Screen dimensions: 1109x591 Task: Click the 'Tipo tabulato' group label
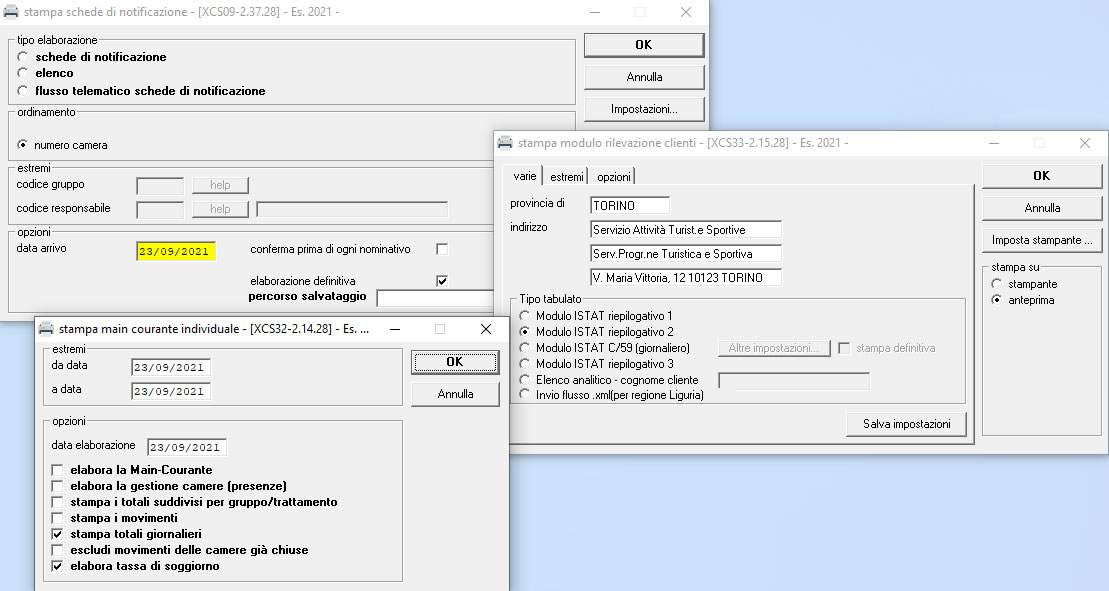tap(550, 299)
